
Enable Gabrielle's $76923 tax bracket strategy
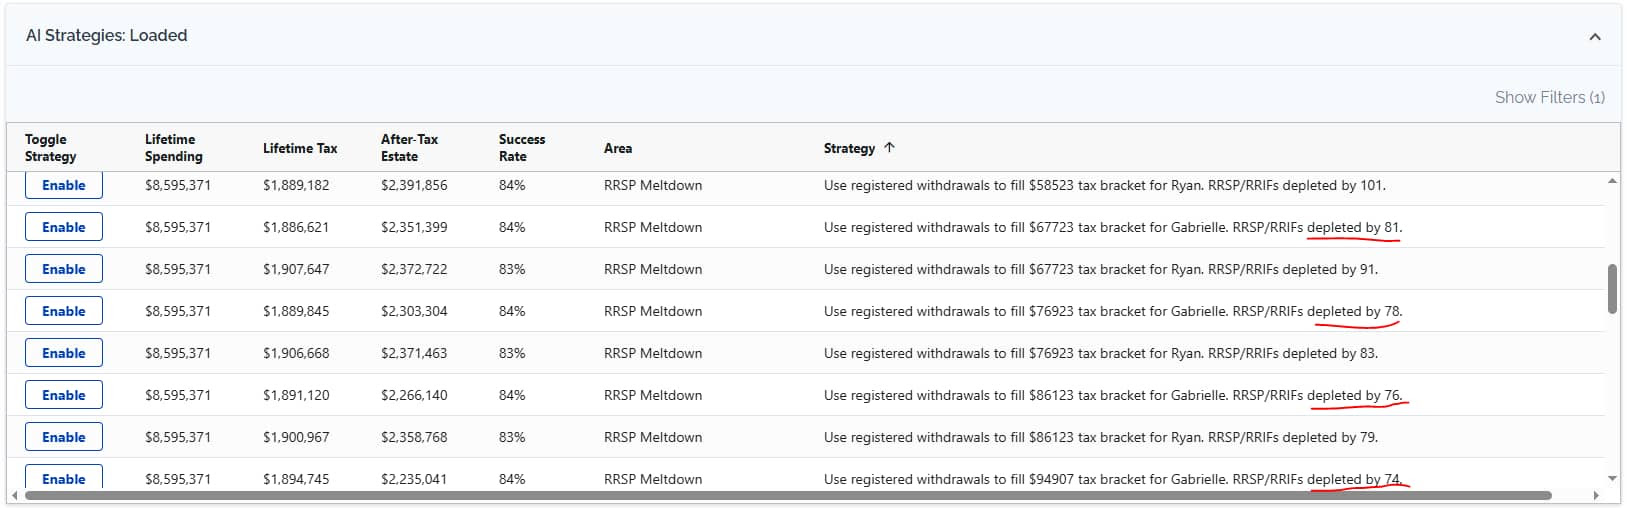[64, 311]
